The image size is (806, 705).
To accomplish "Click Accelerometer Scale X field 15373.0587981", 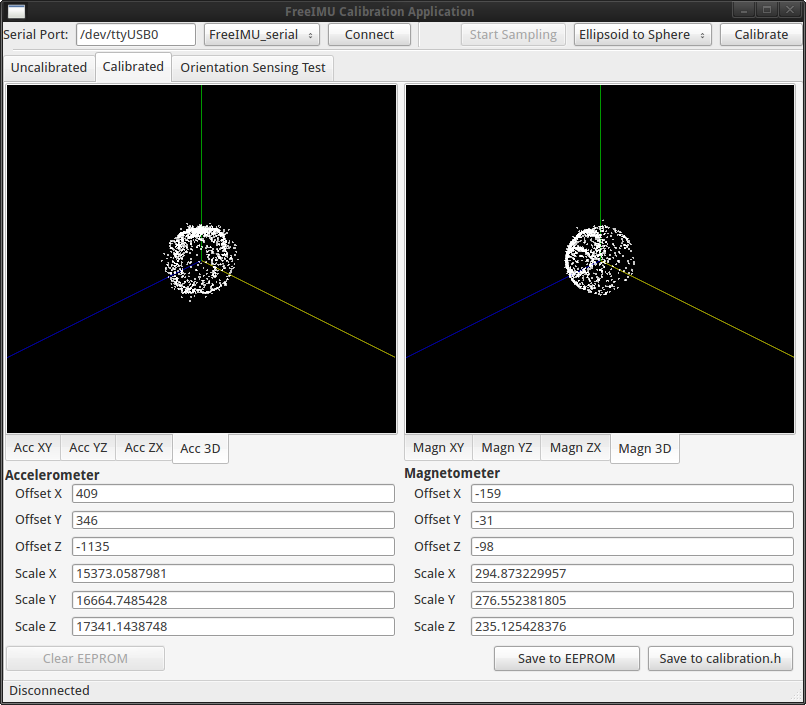I will pos(233,573).
